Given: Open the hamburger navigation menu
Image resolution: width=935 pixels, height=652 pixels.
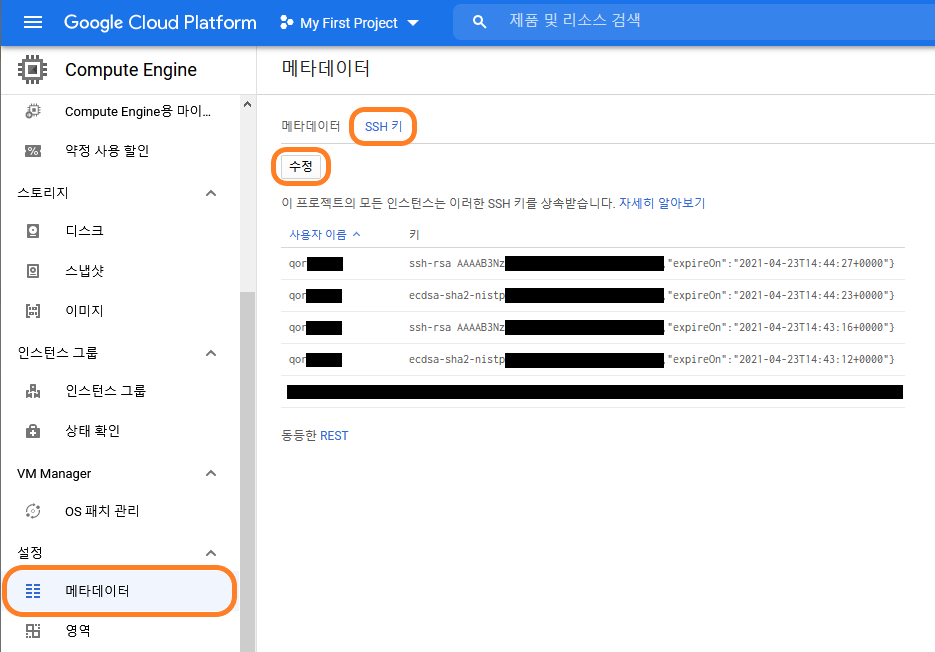Looking at the screenshot, I should (33, 23).
